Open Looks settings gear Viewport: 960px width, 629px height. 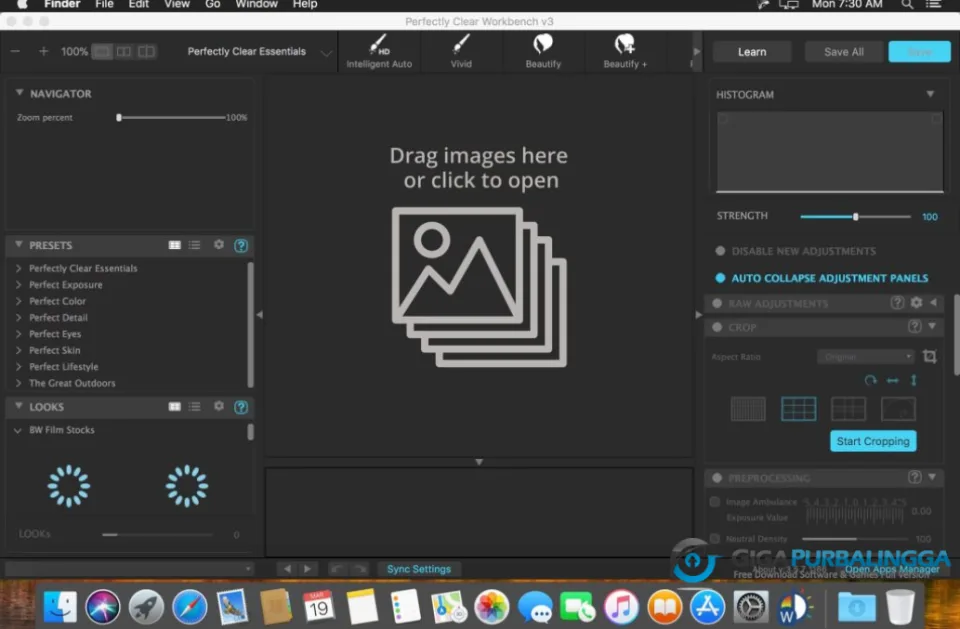click(219, 406)
